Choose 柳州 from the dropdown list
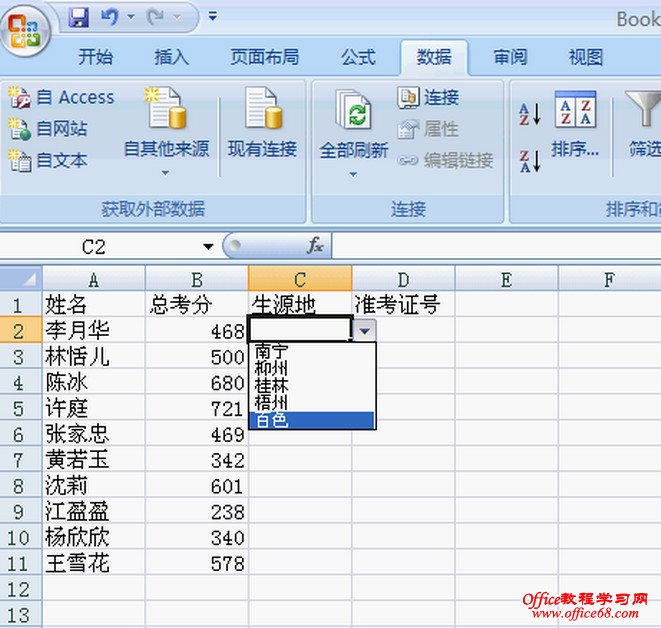661x628 pixels. coord(312,368)
